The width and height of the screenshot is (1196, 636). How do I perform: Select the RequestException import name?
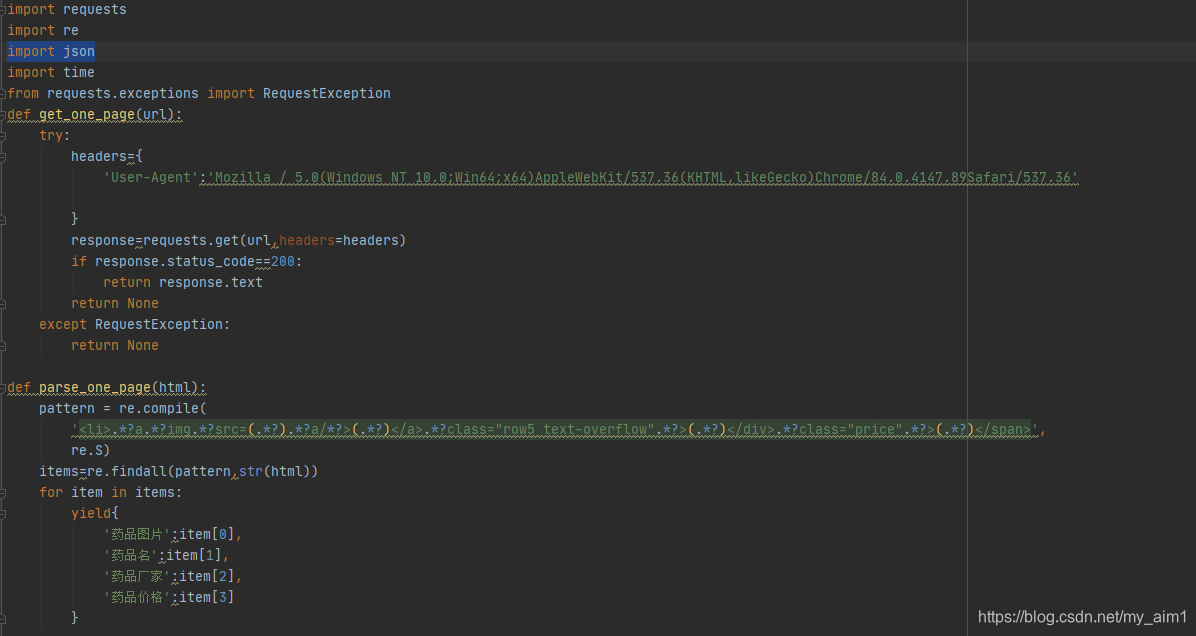(326, 93)
